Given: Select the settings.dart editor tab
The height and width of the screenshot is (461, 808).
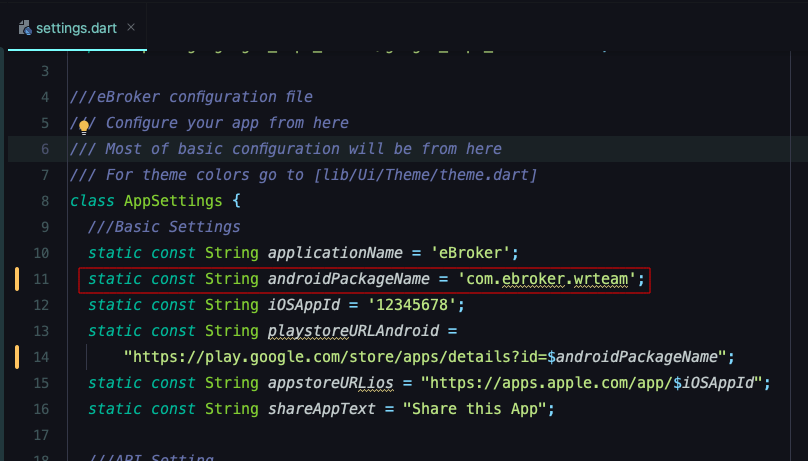Looking at the screenshot, I should 77,28.
